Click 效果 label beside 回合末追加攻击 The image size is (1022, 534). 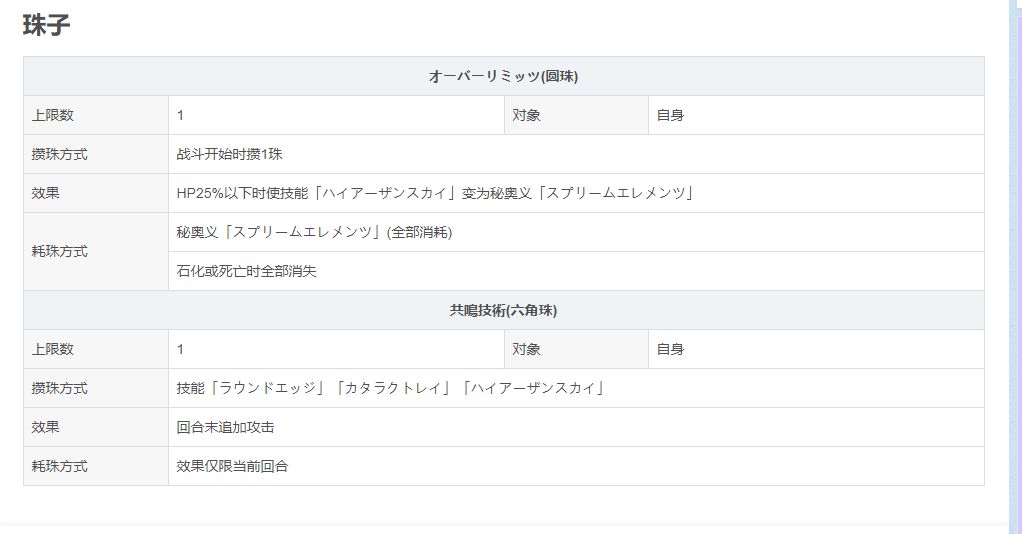(x=46, y=427)
